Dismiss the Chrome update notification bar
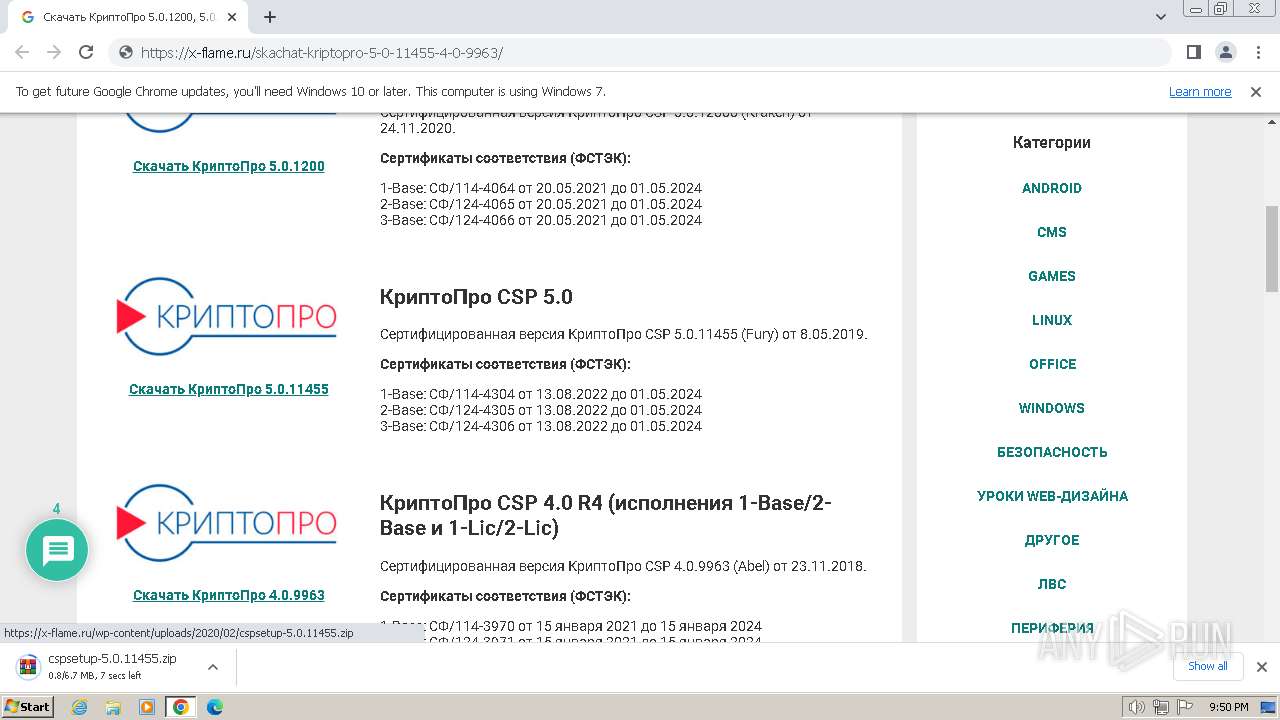 (x=1256, y=91)
